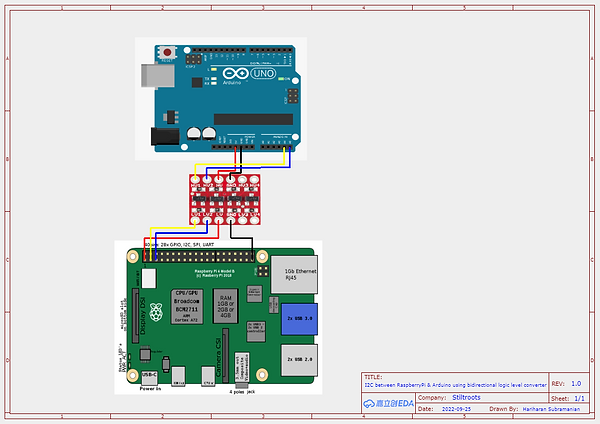
Task: Click the Arduino red RESET button
Action: tap(167, 52)
